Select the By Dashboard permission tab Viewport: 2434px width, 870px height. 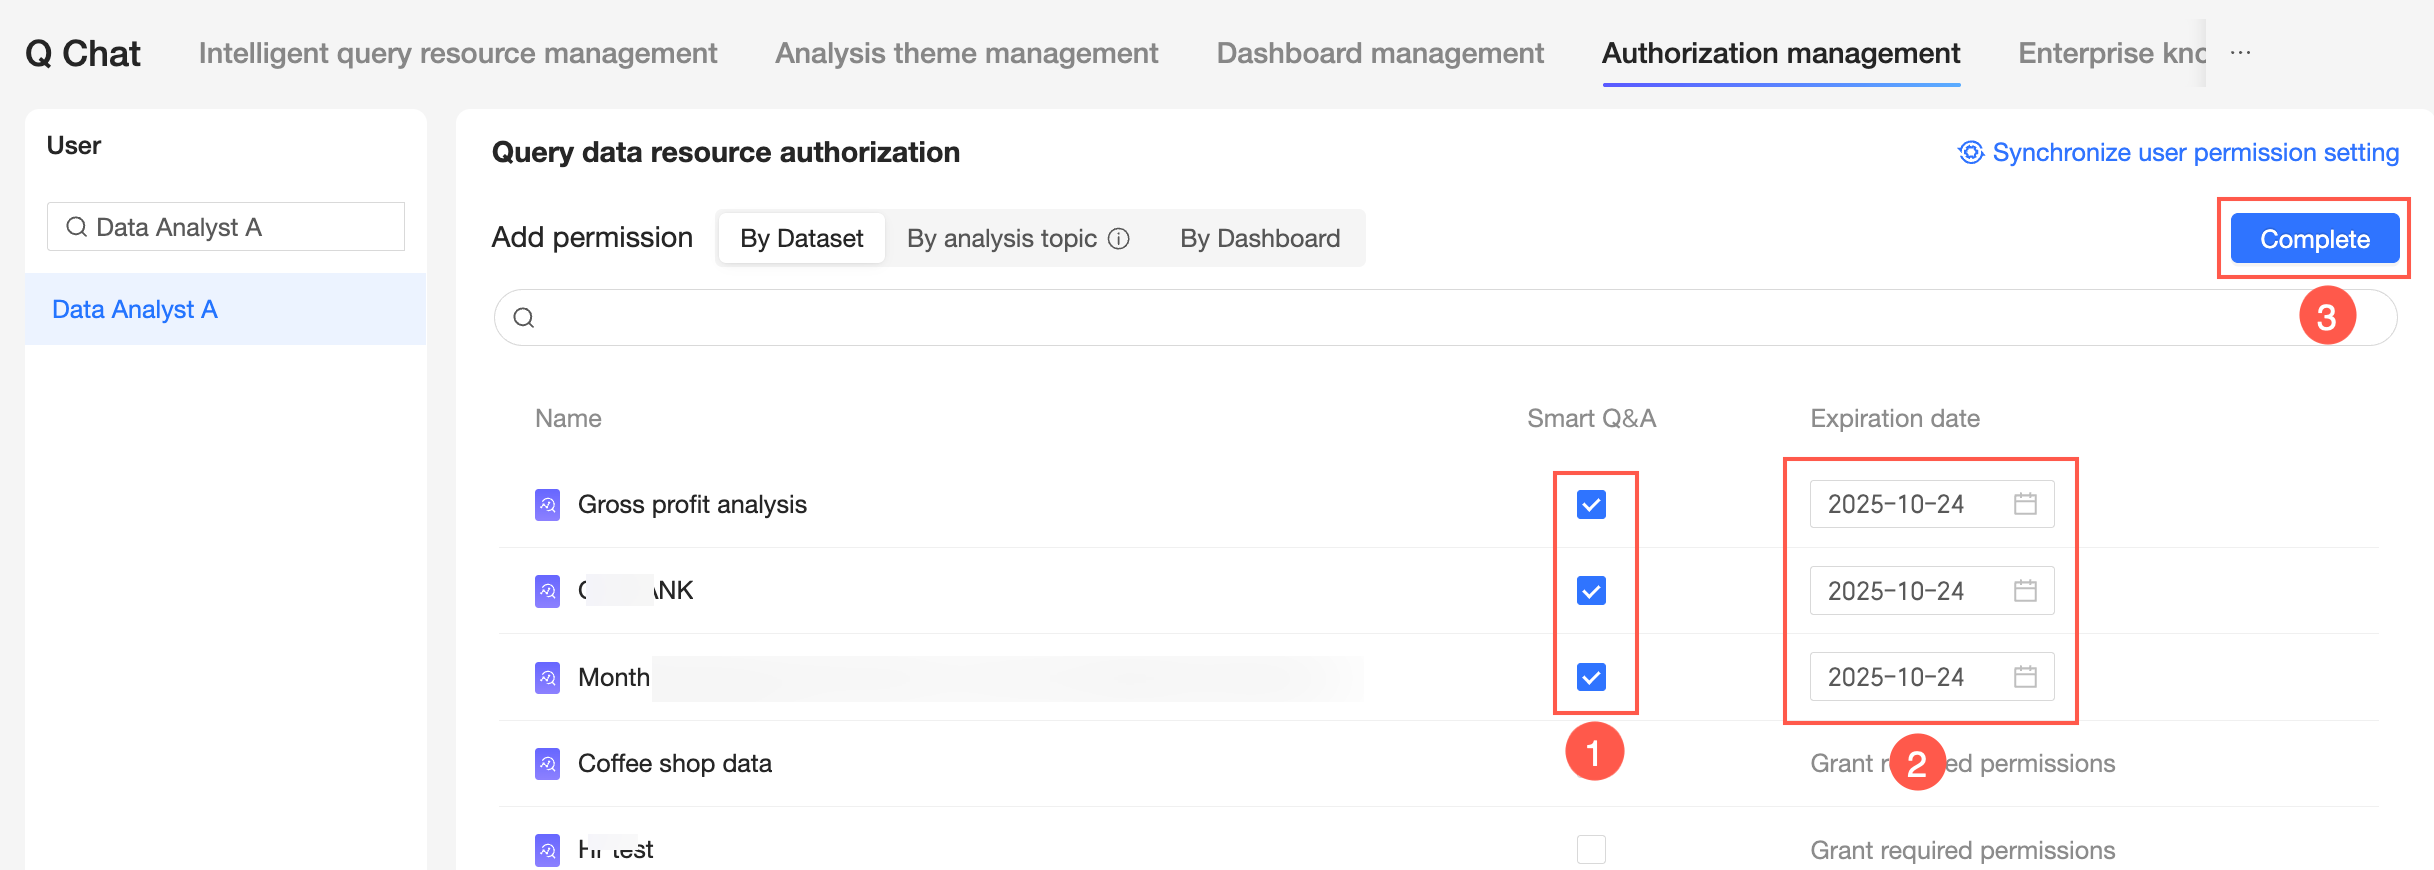pyautogui.click(x=1260, y=239)
